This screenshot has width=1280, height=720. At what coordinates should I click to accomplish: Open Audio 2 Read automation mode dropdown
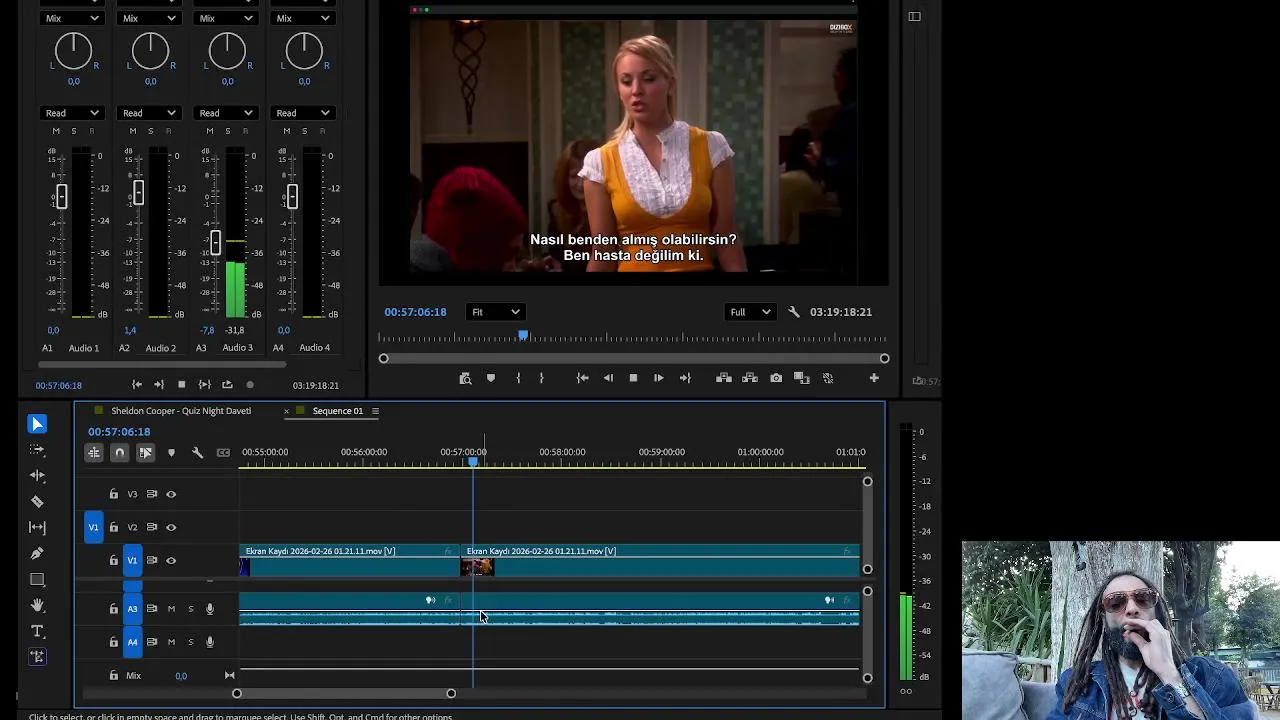149,113
